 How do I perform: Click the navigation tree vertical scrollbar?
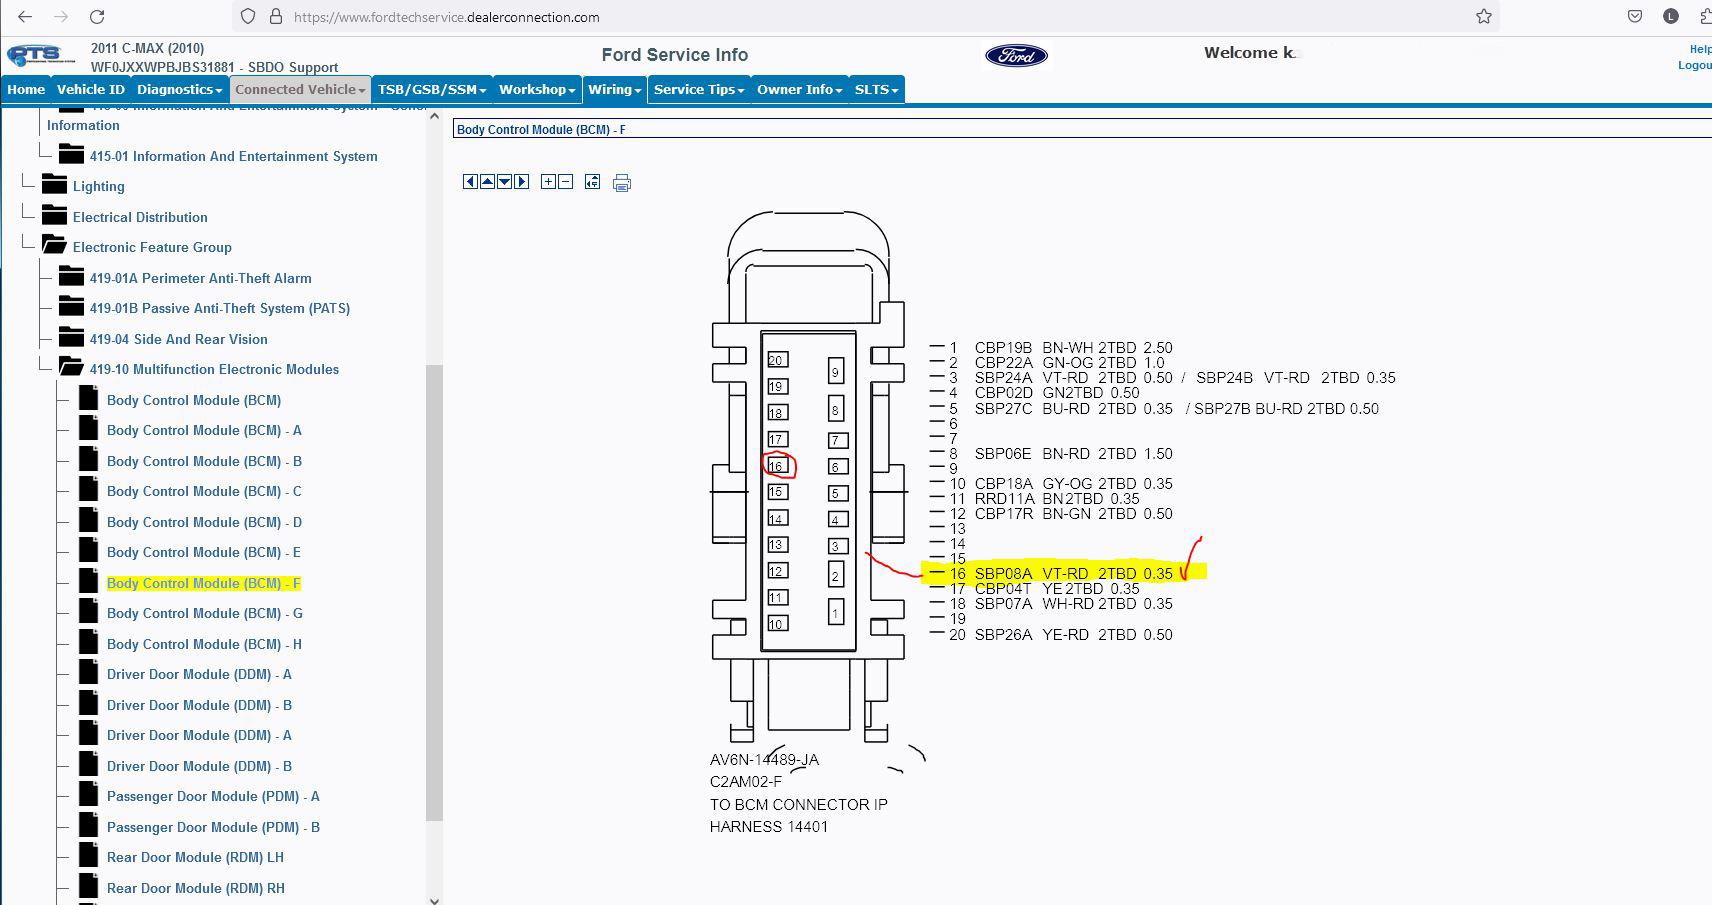click(x=434, y=593)
